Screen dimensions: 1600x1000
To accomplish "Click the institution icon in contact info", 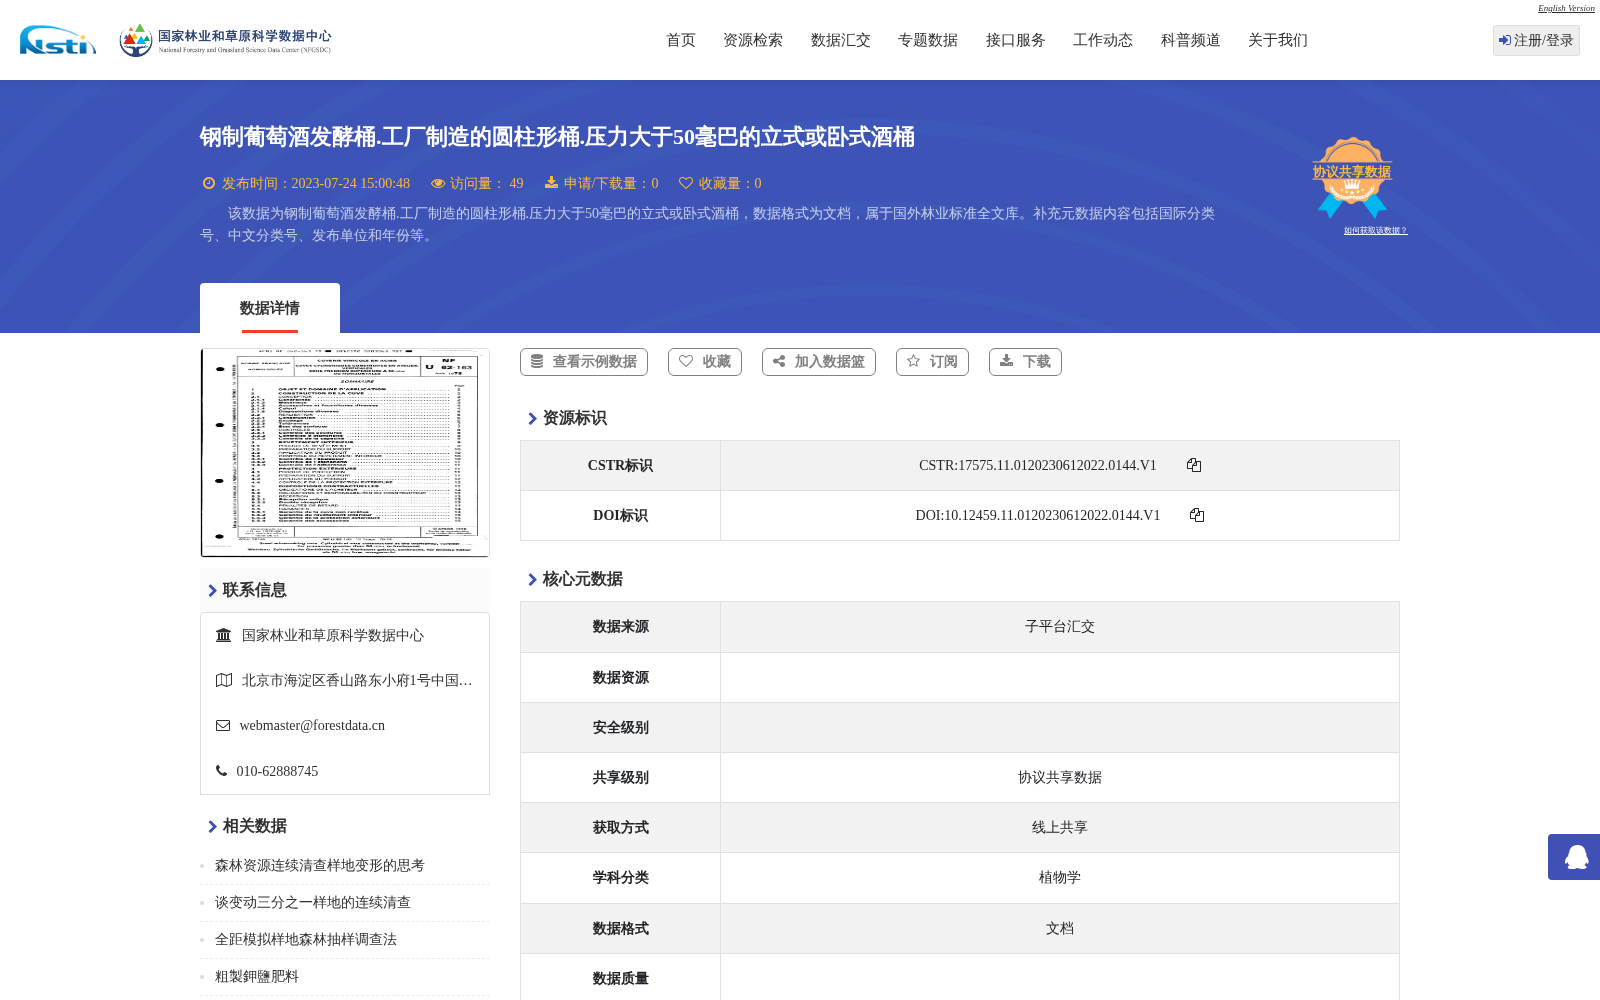I will click(224, 635).
